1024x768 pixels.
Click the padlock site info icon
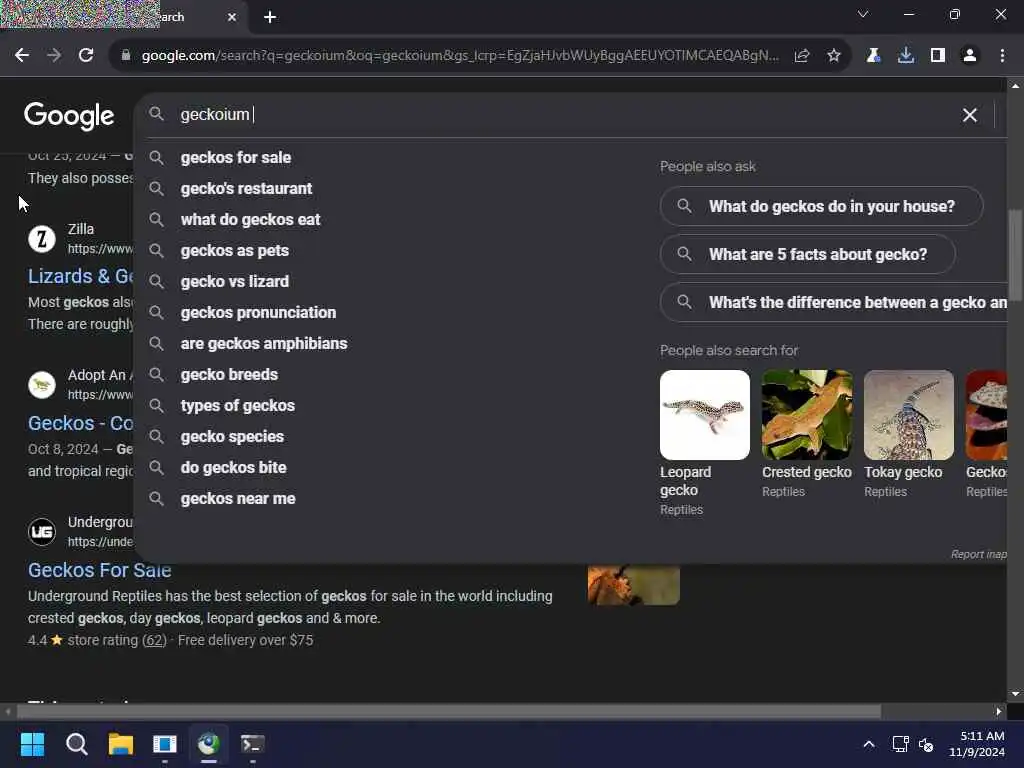click(x=126, y=56)
